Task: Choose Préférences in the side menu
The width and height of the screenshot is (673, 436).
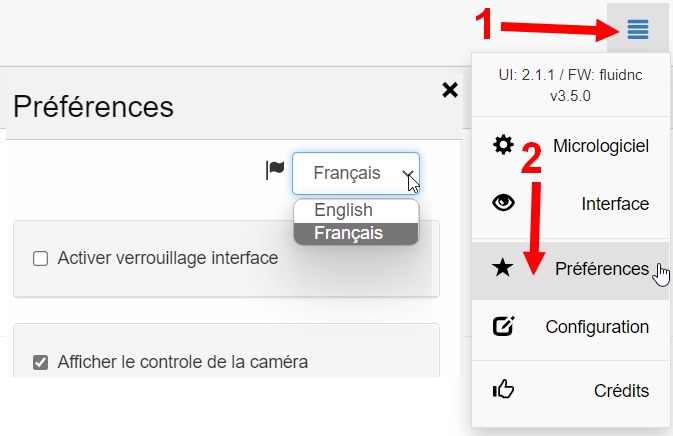Action: (570, 270)
